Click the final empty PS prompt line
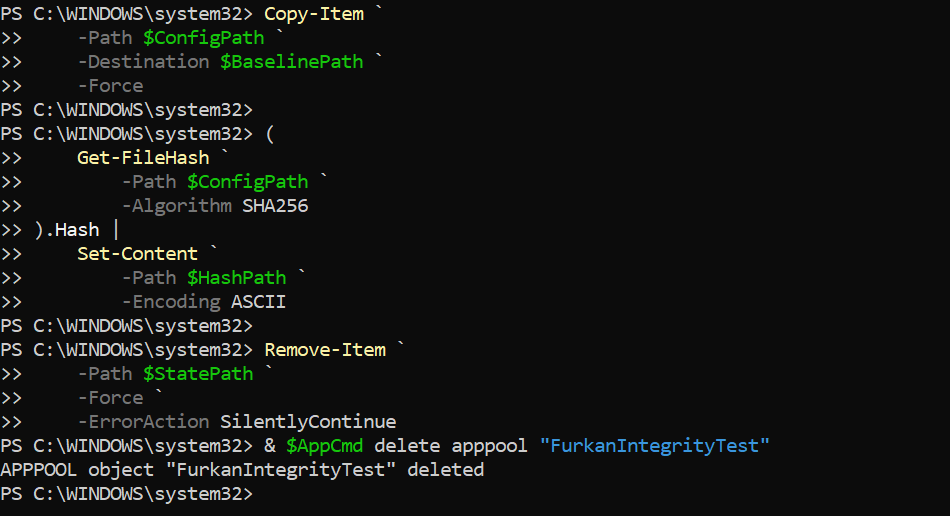This screenshot has height=516, width=950. coord(127,494)
